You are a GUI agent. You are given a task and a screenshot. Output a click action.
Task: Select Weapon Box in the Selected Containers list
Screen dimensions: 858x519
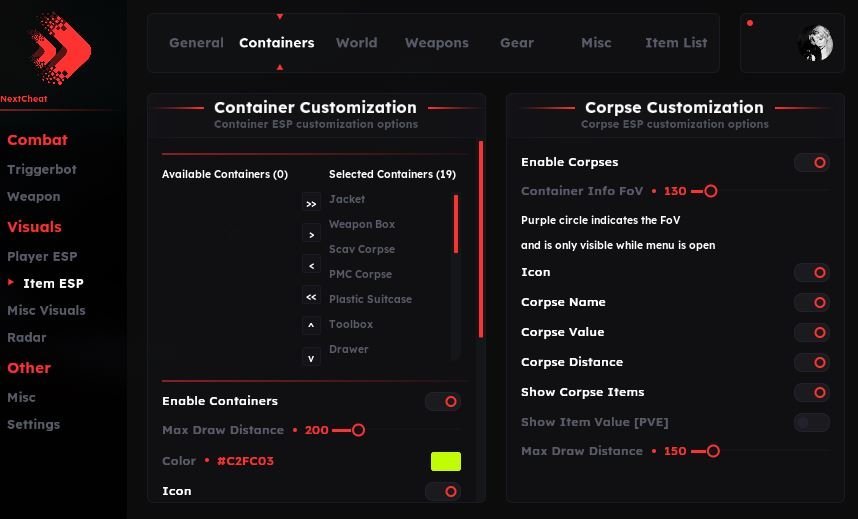[x=362, y=225]
